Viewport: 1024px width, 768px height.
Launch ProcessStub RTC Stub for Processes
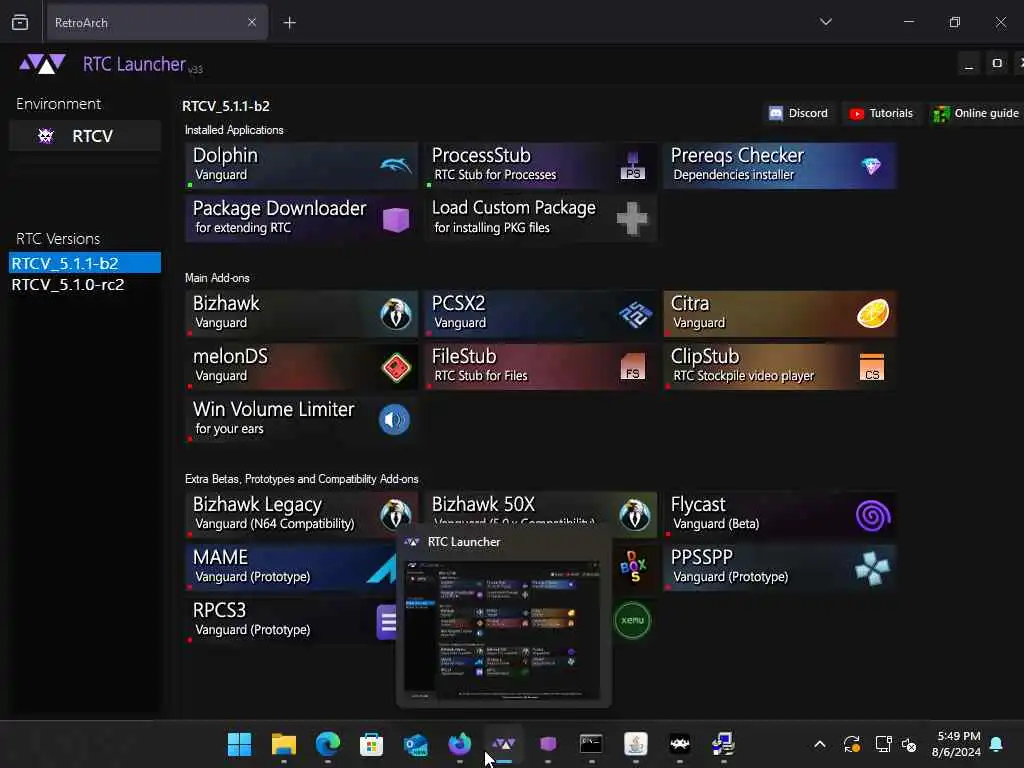[541, 166]
